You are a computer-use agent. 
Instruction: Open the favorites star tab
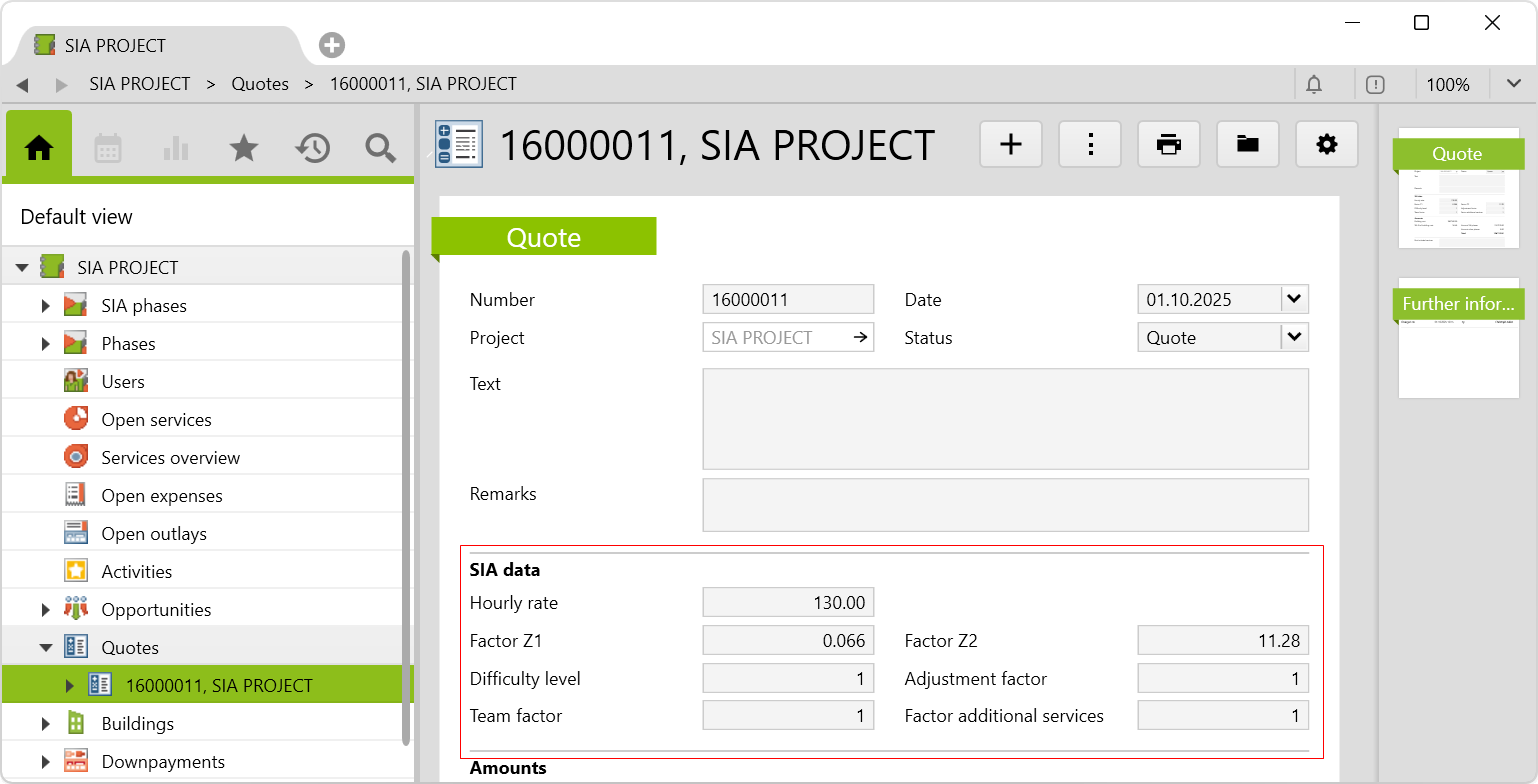point(243,148)
